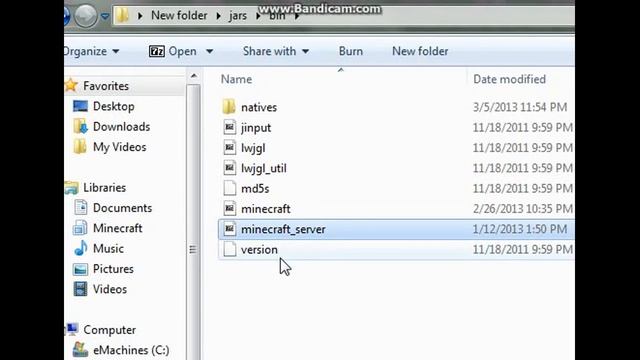Click the eMachines (C:) drive icon
The image size is (640, 360).
coord(80,350)
